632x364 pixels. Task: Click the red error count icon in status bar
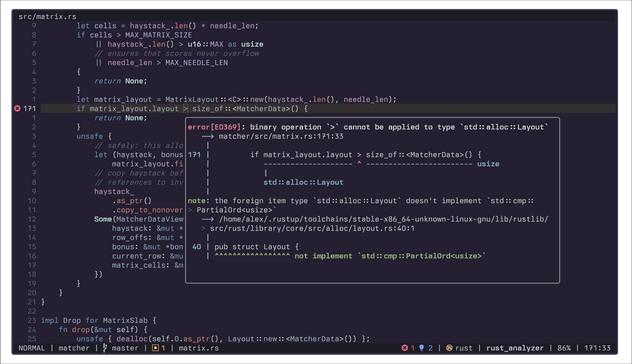[405, 348]
